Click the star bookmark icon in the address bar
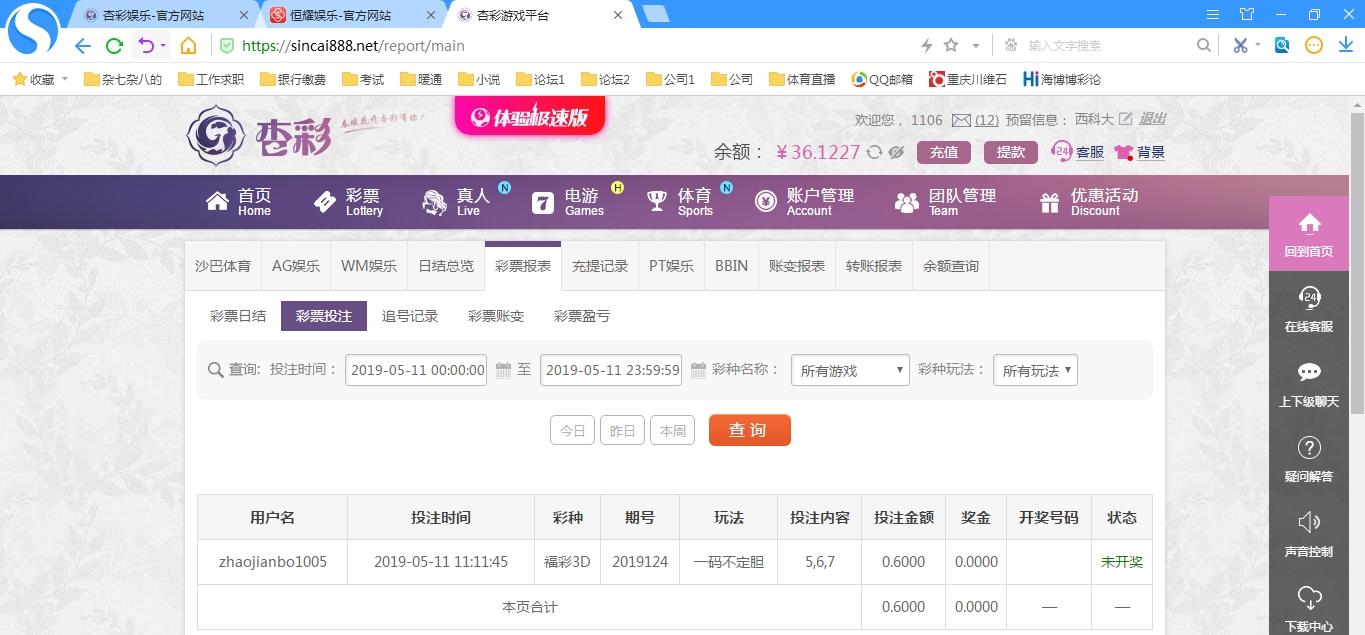 coord(951,45)
